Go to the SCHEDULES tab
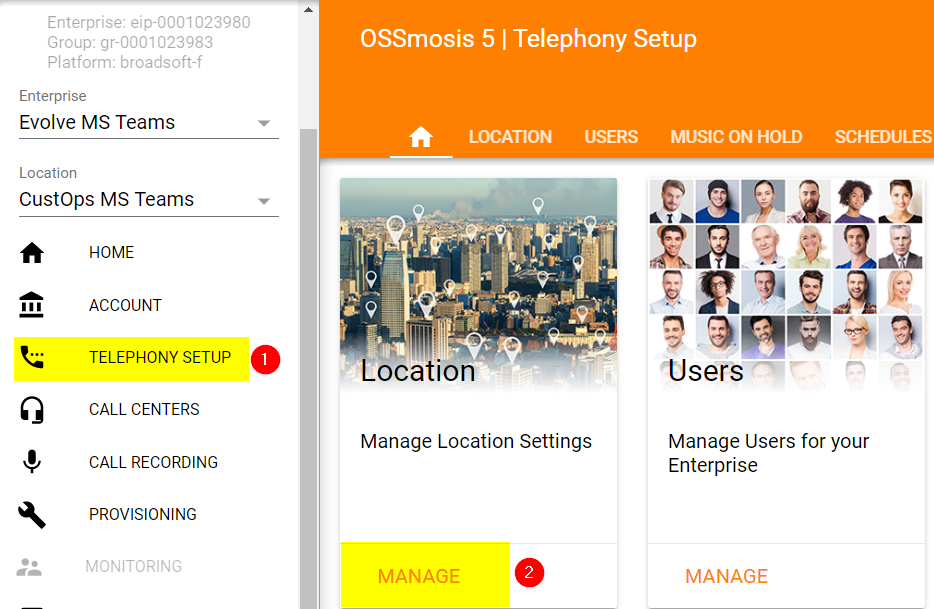The image size is (934, 609). (x=883, y=137)
